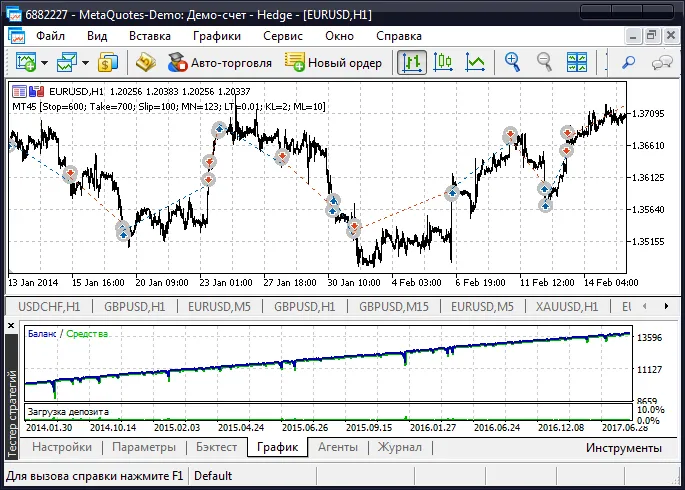Open the profiles icon in toolbar
The image size is (685, 490).
click(x=67, y=63)
